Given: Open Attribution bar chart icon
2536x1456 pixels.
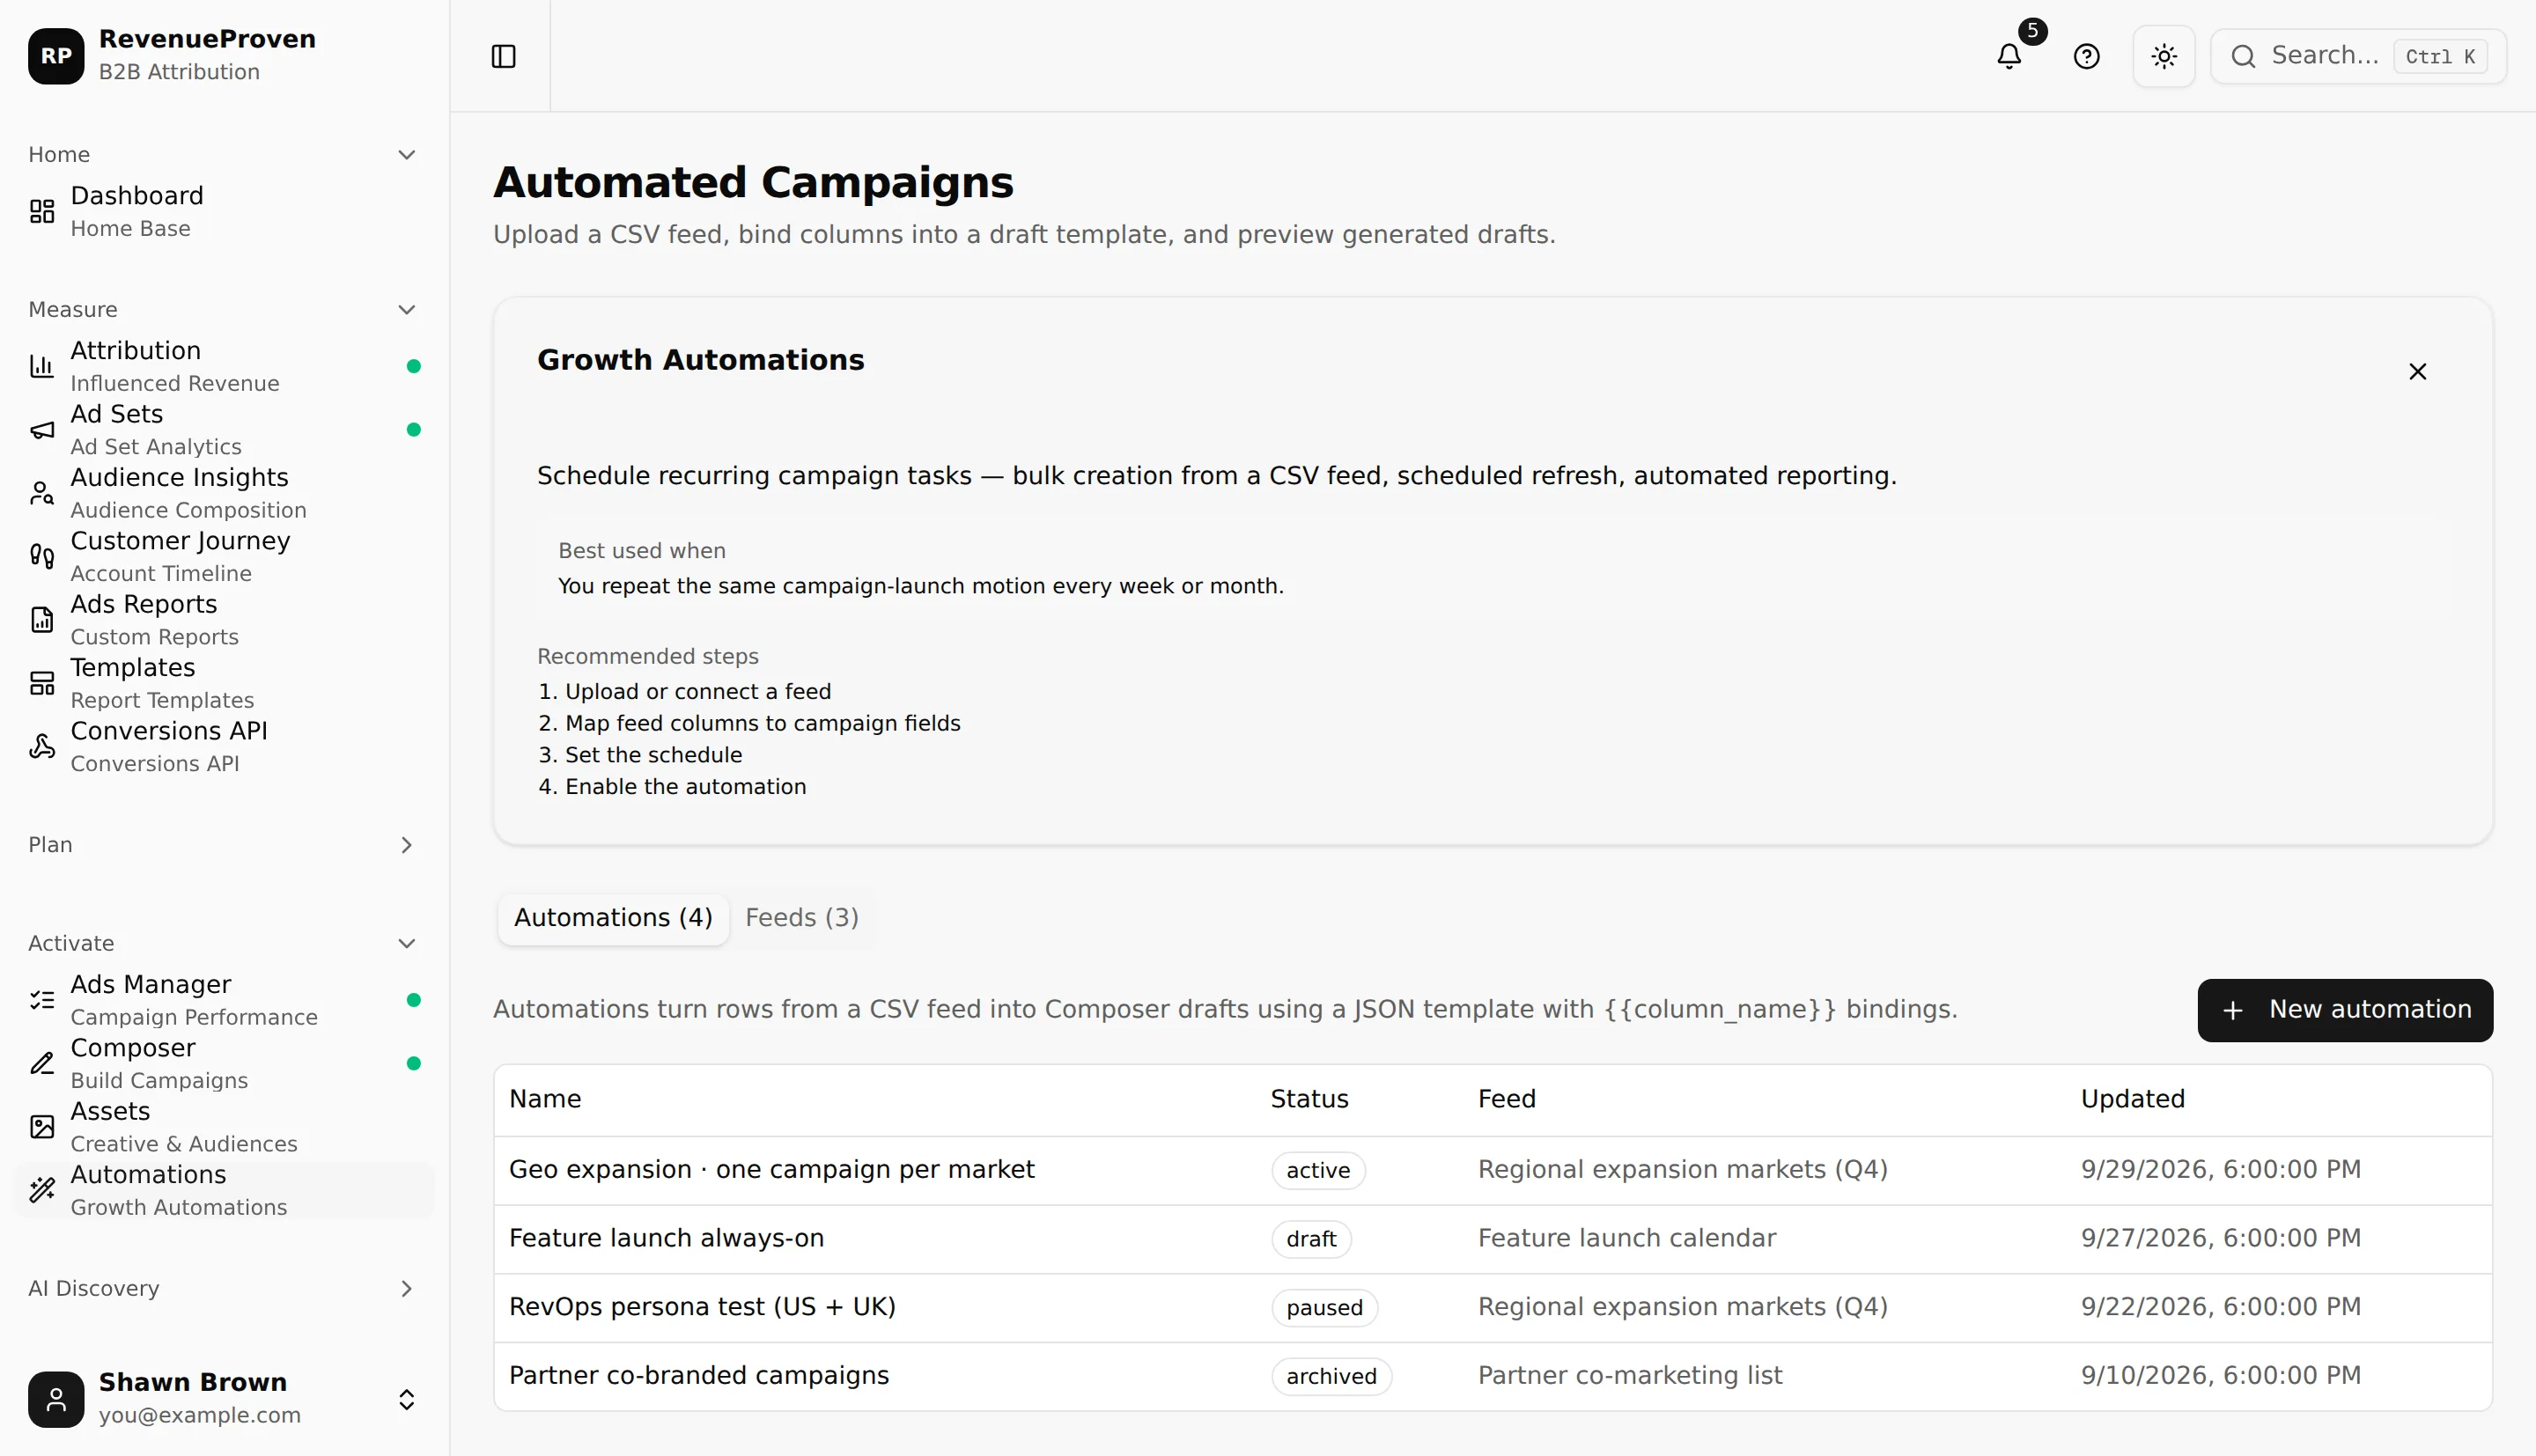Looking at the screenshot, I should point(42,366).
